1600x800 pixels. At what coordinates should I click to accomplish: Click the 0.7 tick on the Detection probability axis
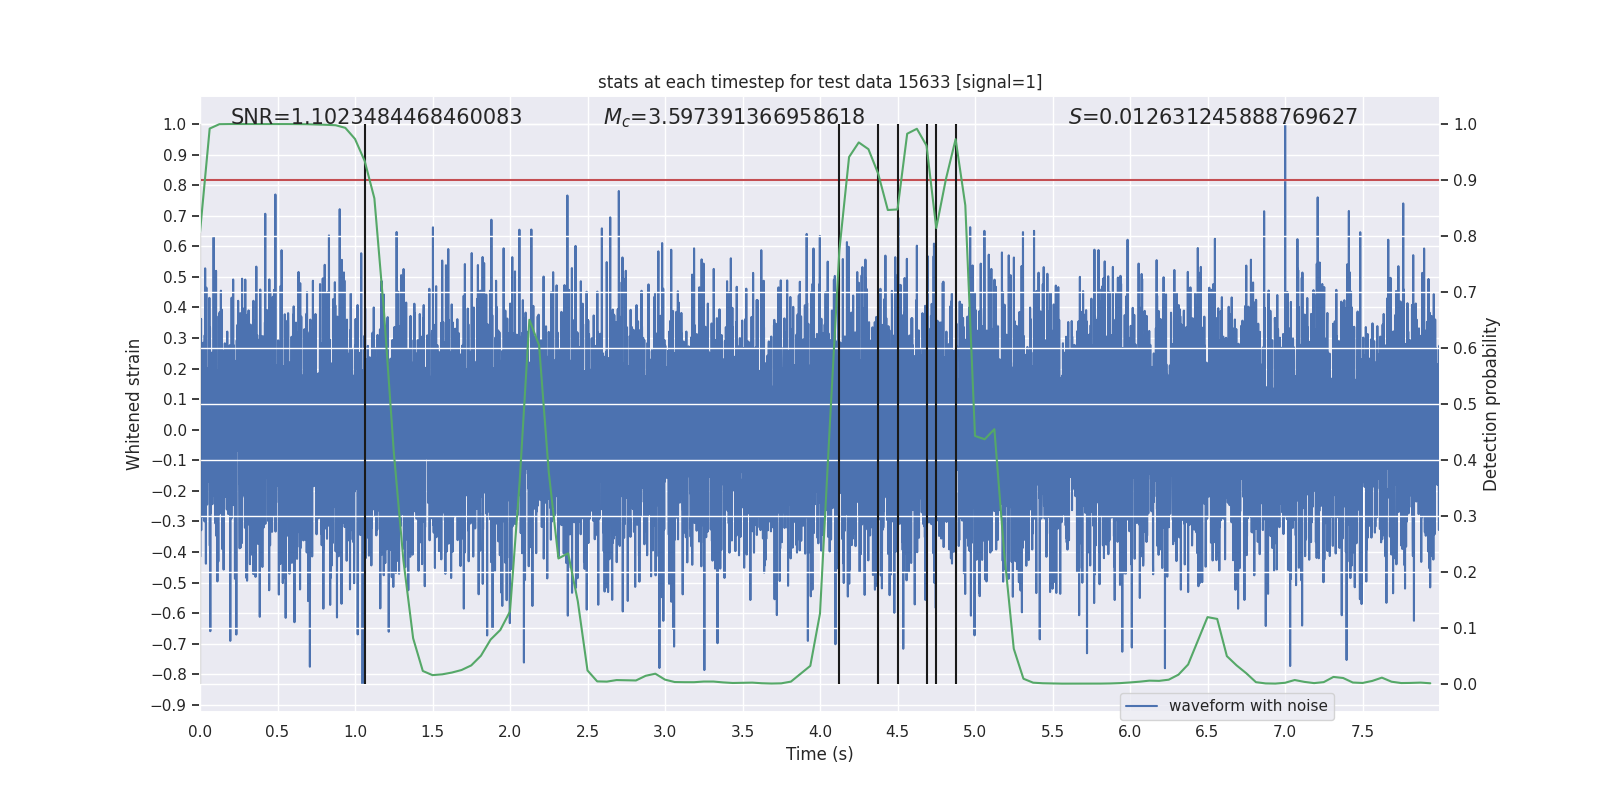click(x=1465, y=292)
